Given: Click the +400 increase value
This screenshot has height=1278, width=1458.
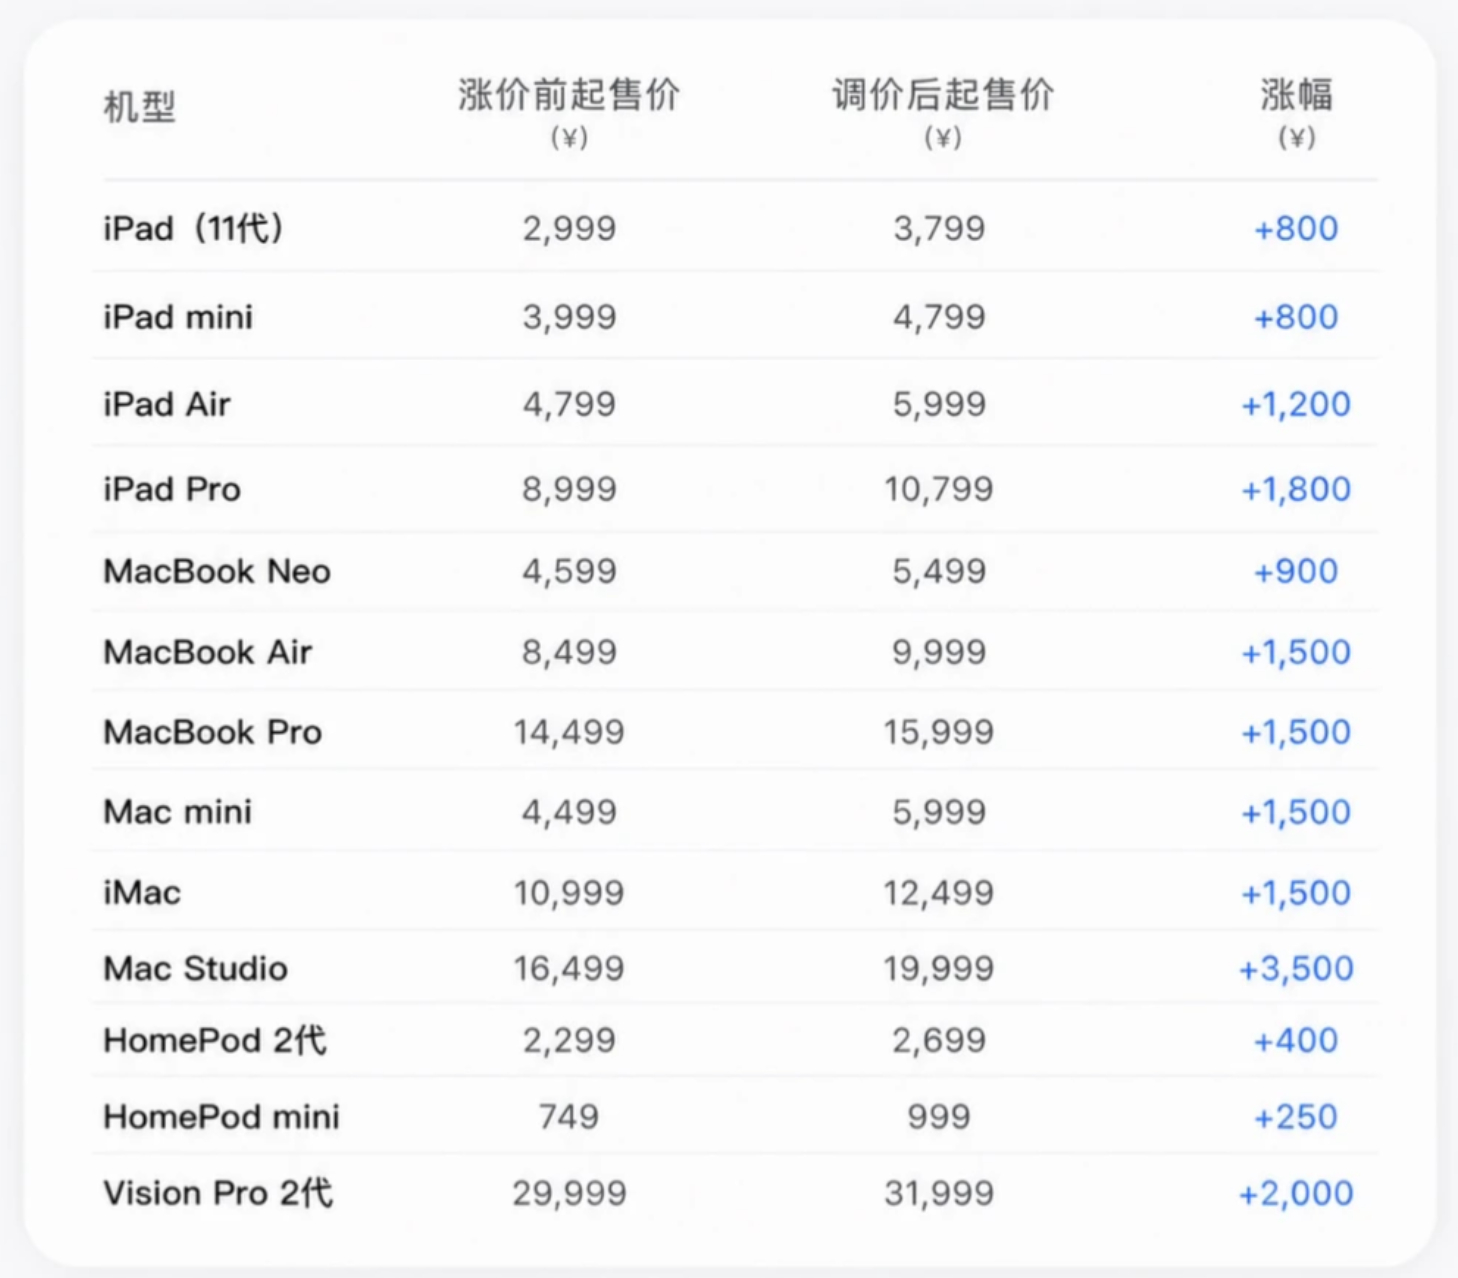Looking at the screenshot, I should (x=1296, y=1040).
